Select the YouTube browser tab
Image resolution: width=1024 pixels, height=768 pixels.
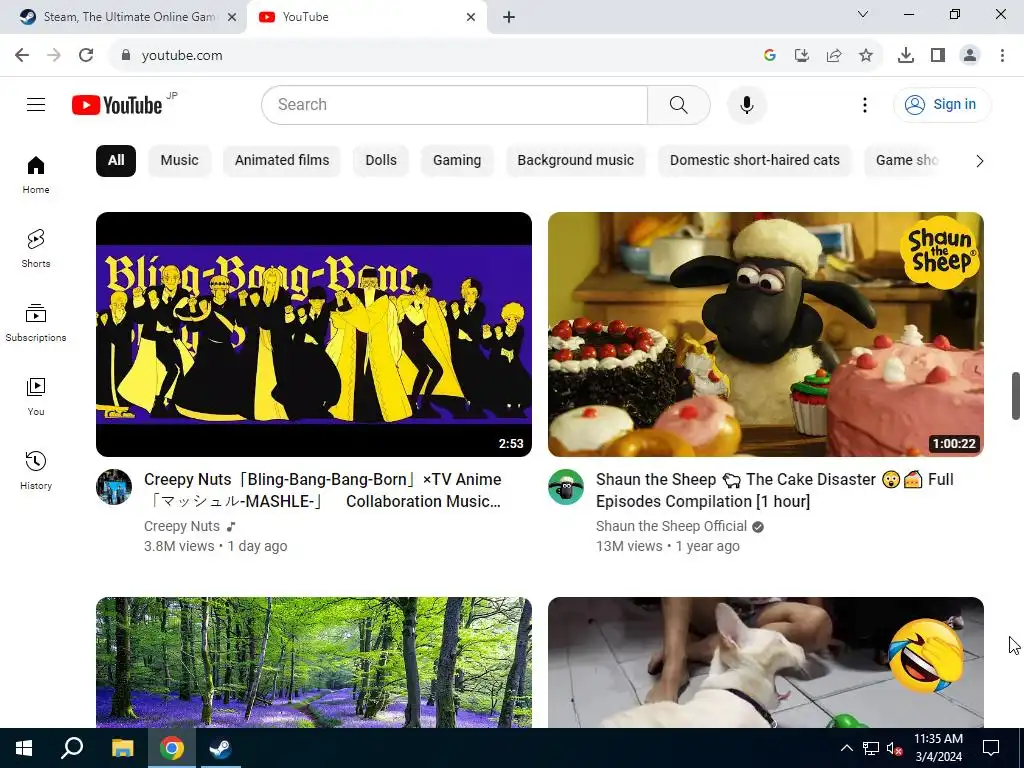pos(366,17)
